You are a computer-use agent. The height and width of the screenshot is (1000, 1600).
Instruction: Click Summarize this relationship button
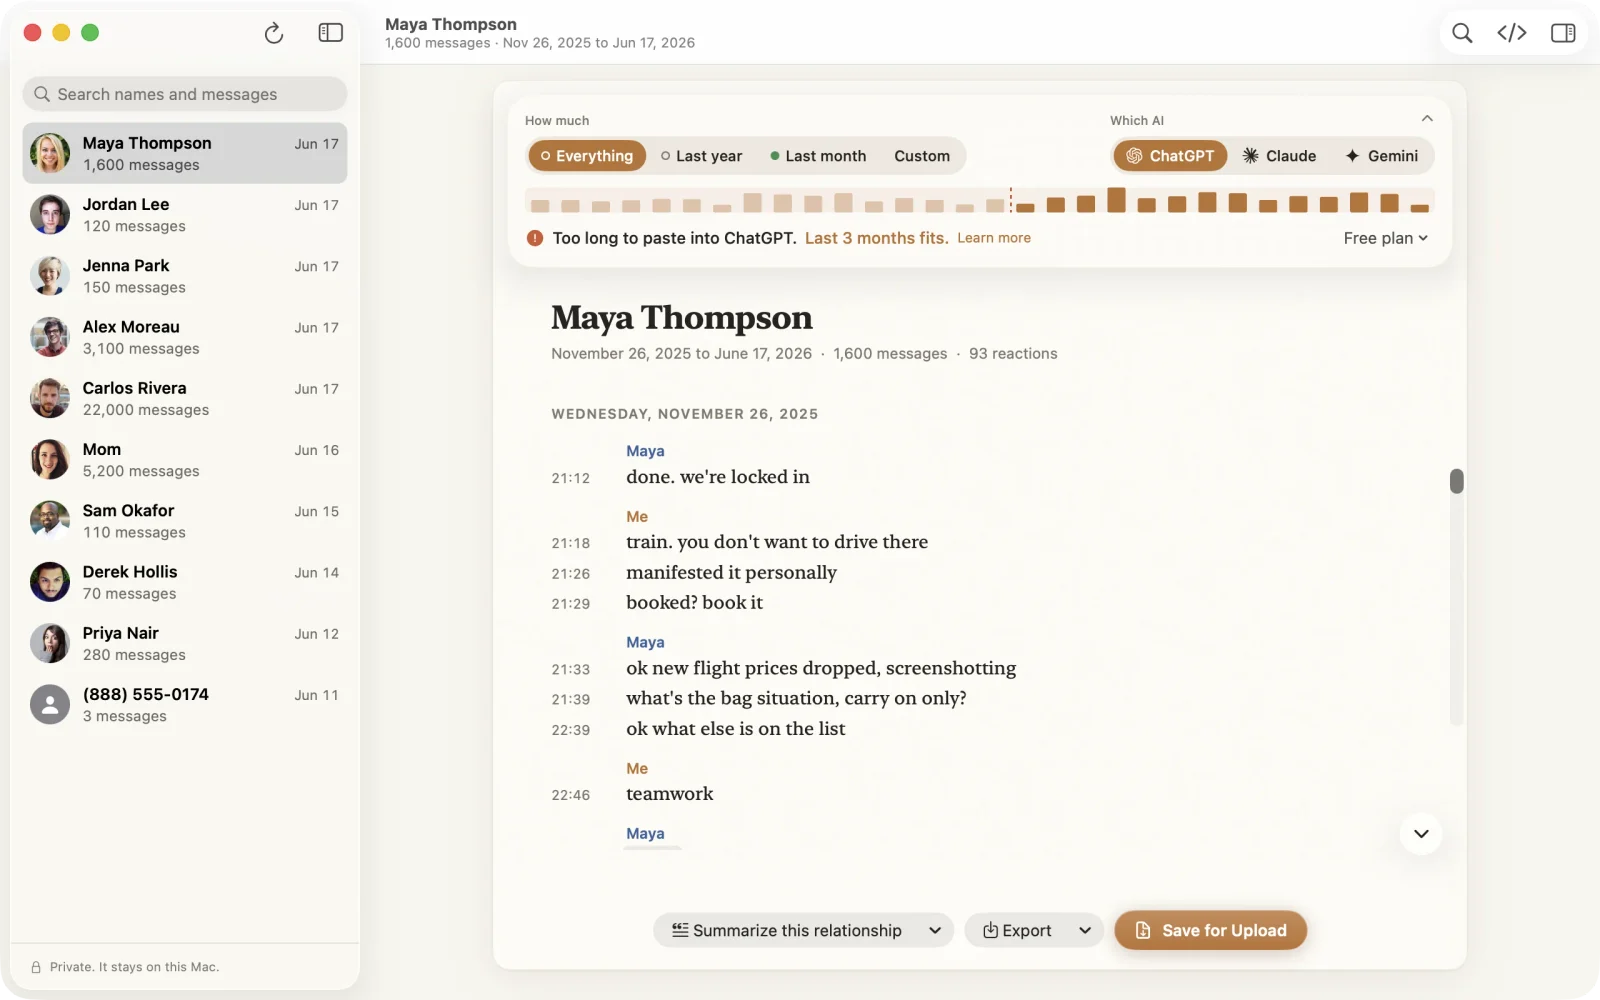tap(787, 930)
